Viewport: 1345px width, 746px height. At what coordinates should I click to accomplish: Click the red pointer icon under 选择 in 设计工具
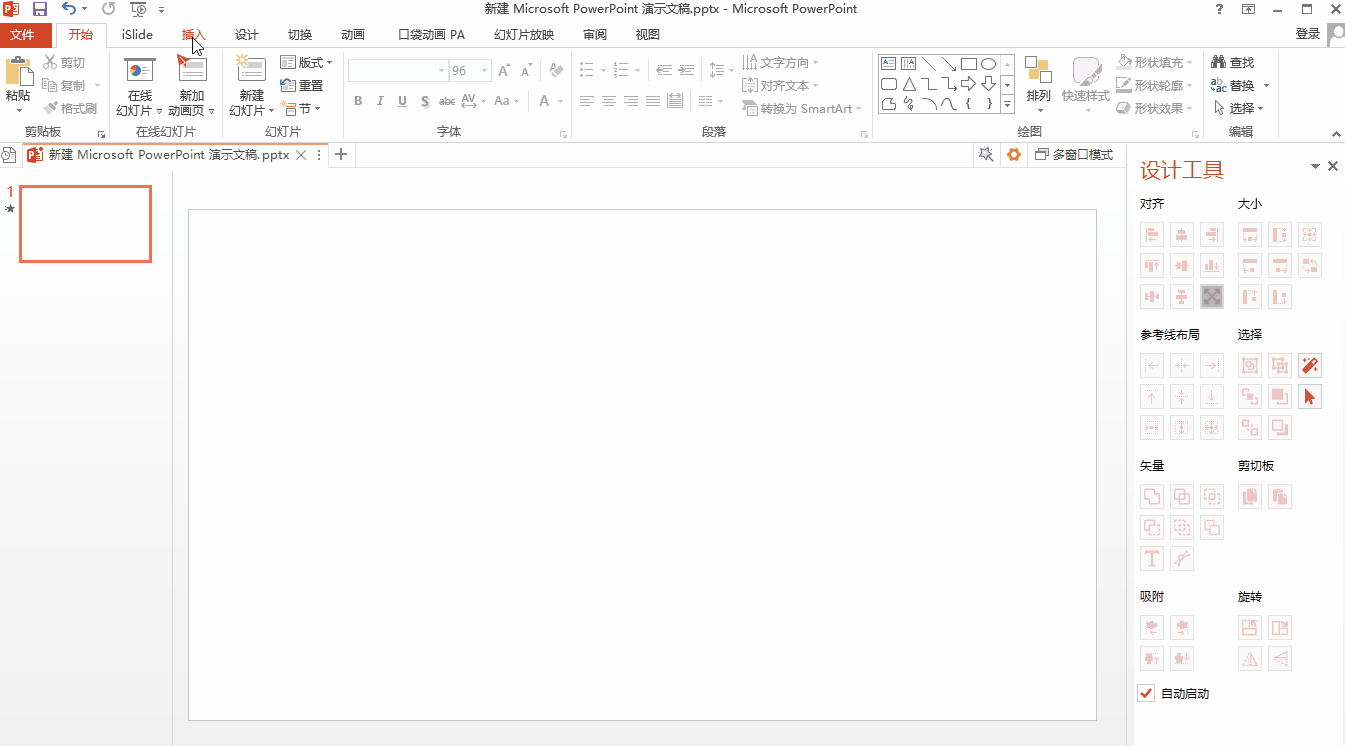click(x=1310, y=397)
